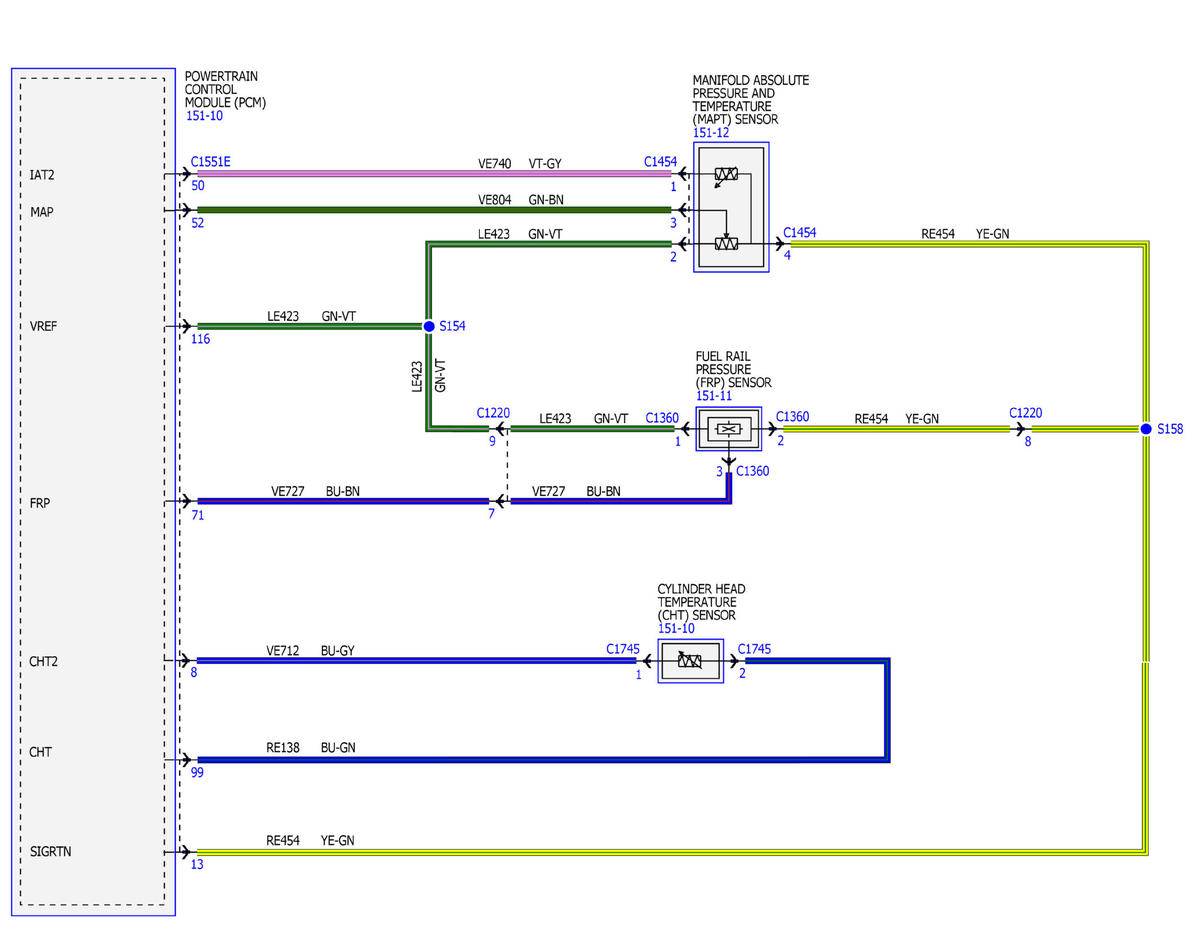Select the IAT2 pin label
The height and width of the screenshot is (927, 1200).
point(42,175)
